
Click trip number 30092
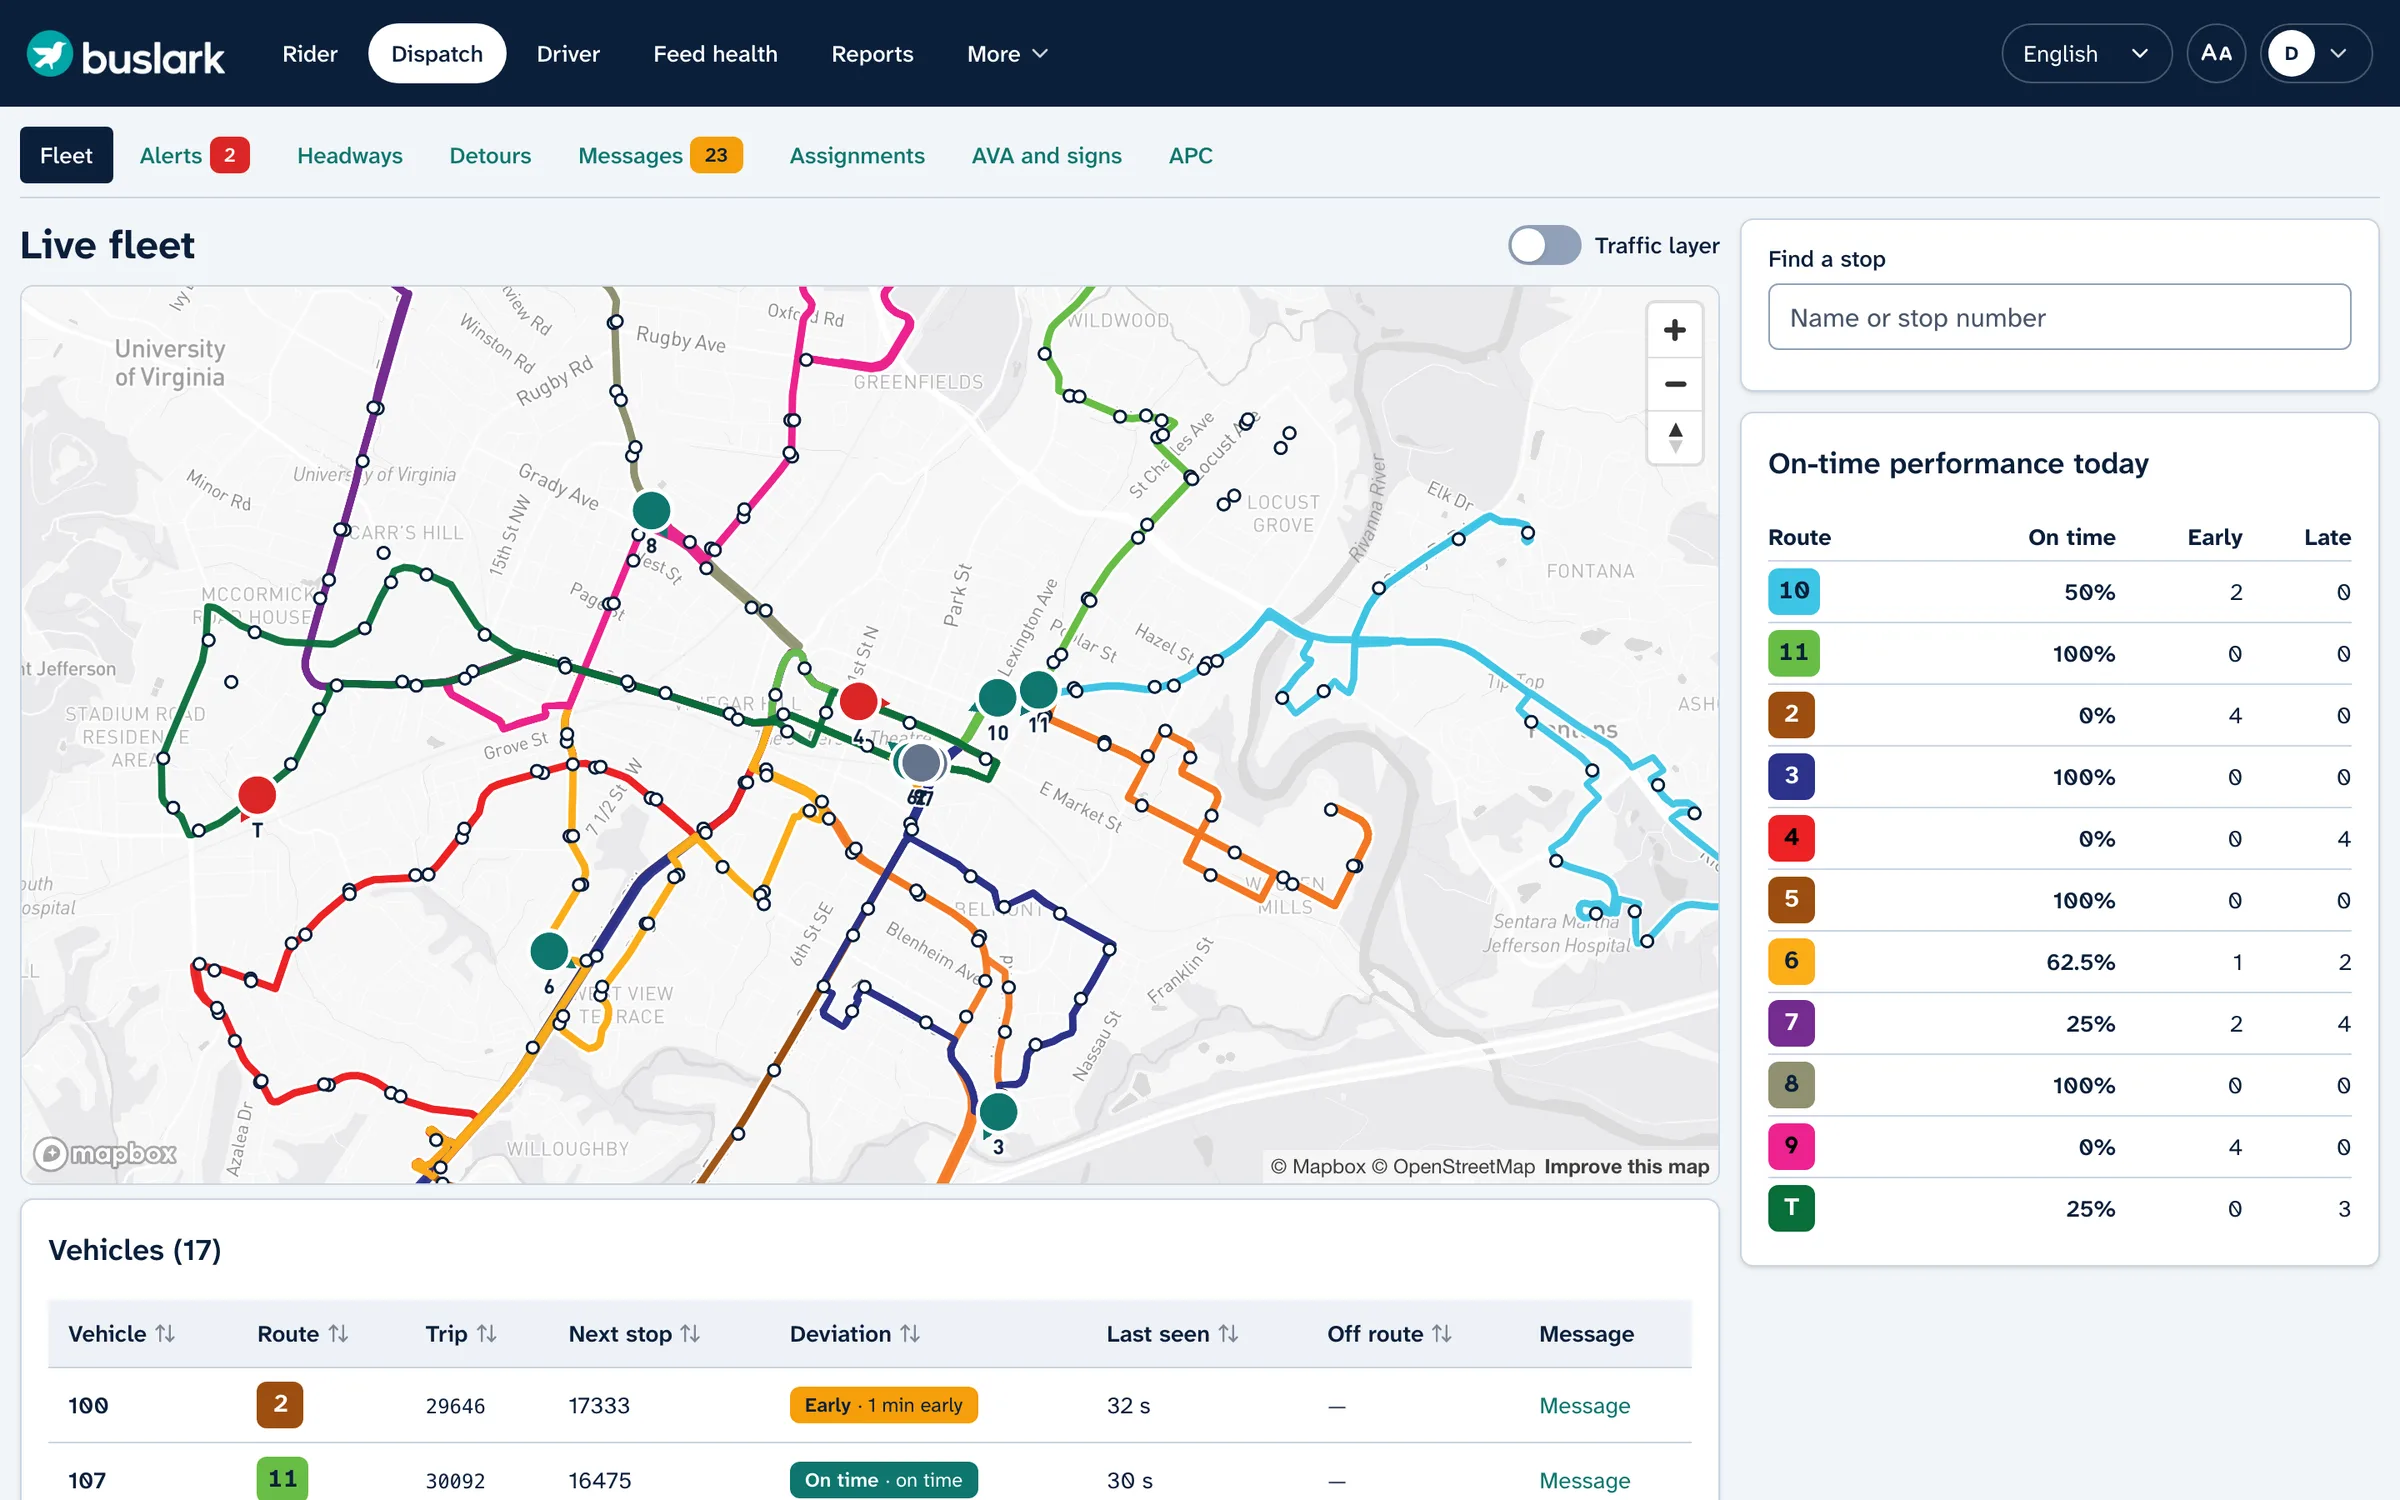tap(455, 1480)
